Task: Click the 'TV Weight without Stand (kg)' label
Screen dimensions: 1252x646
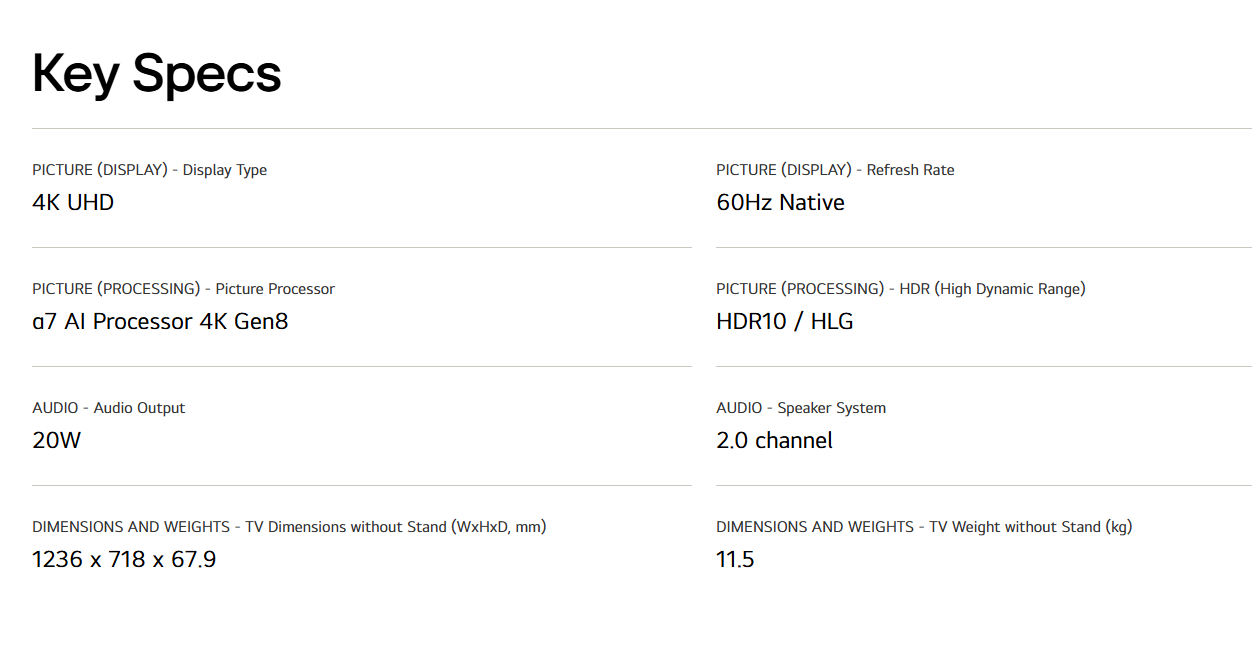Action: click(1030, 527)
